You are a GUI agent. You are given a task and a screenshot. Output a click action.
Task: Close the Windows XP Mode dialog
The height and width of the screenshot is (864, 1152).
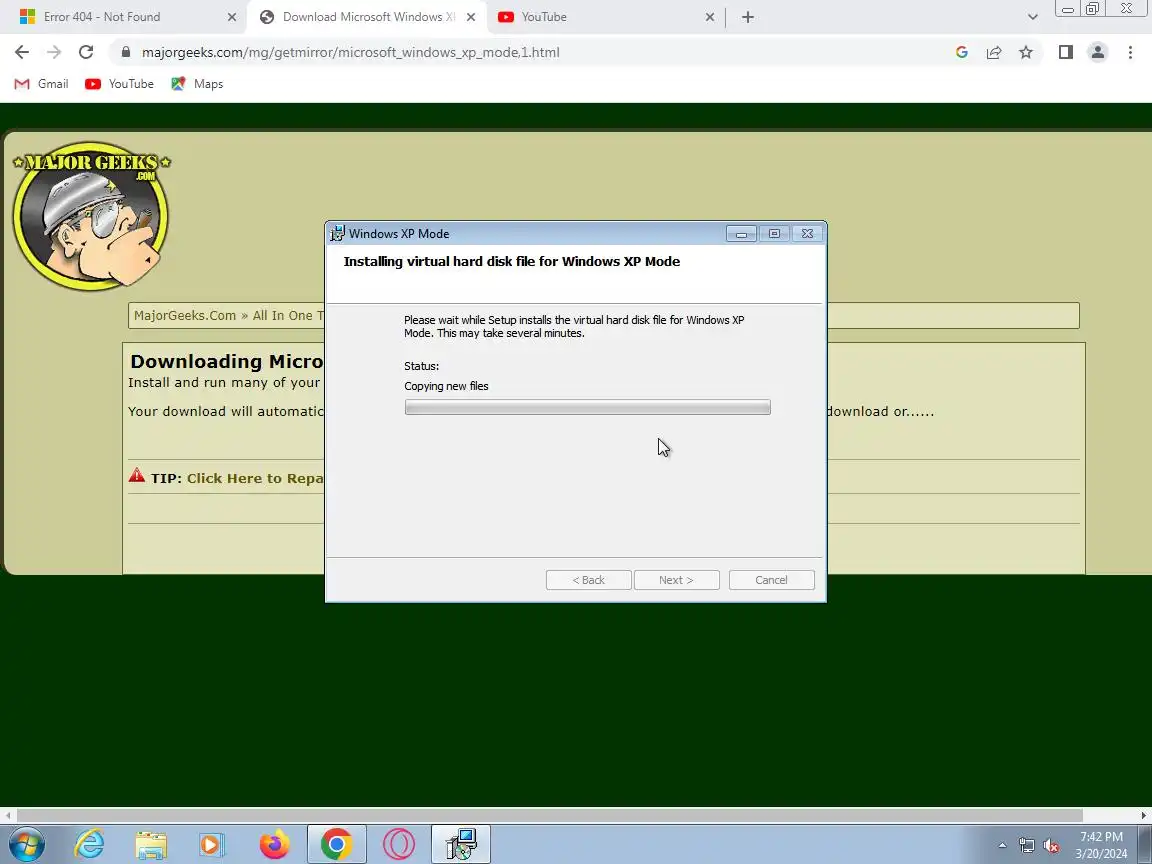(x=807, y=234)
